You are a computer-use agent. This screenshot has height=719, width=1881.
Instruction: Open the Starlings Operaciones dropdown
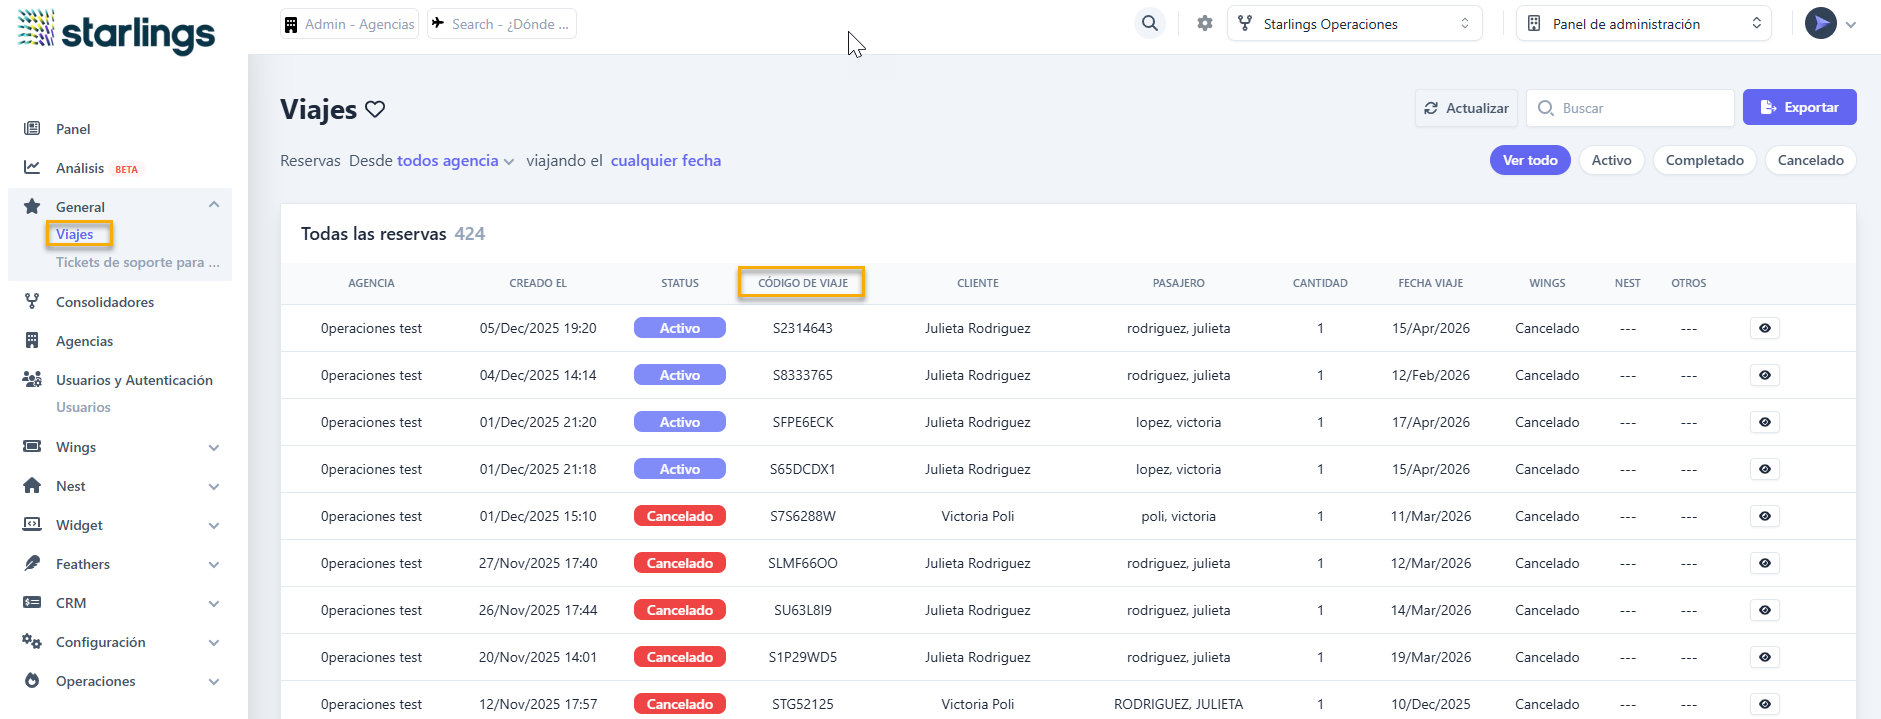point(1354,24)
